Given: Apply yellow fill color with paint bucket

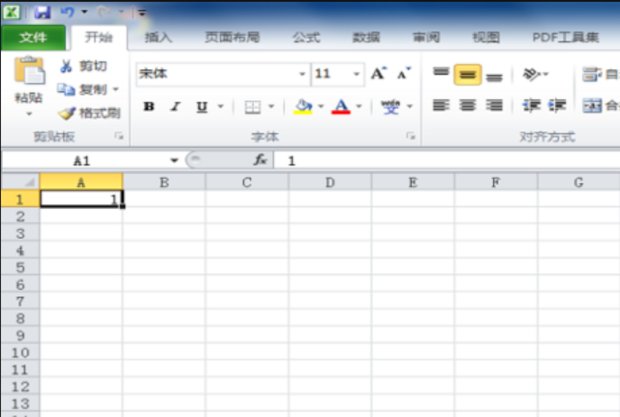Looking at the screenshot, I should (303, 106).
